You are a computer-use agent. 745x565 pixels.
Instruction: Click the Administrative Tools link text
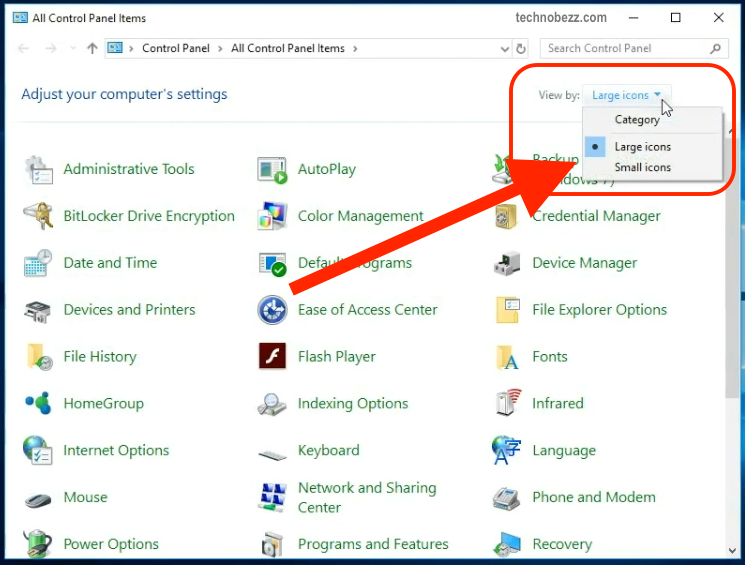(129, 169)
